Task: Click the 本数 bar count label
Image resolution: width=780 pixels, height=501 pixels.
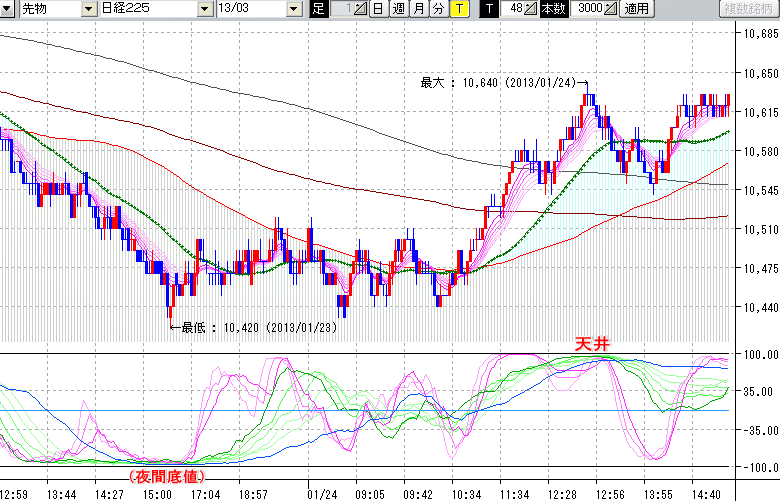Action: tap(553, 9)
